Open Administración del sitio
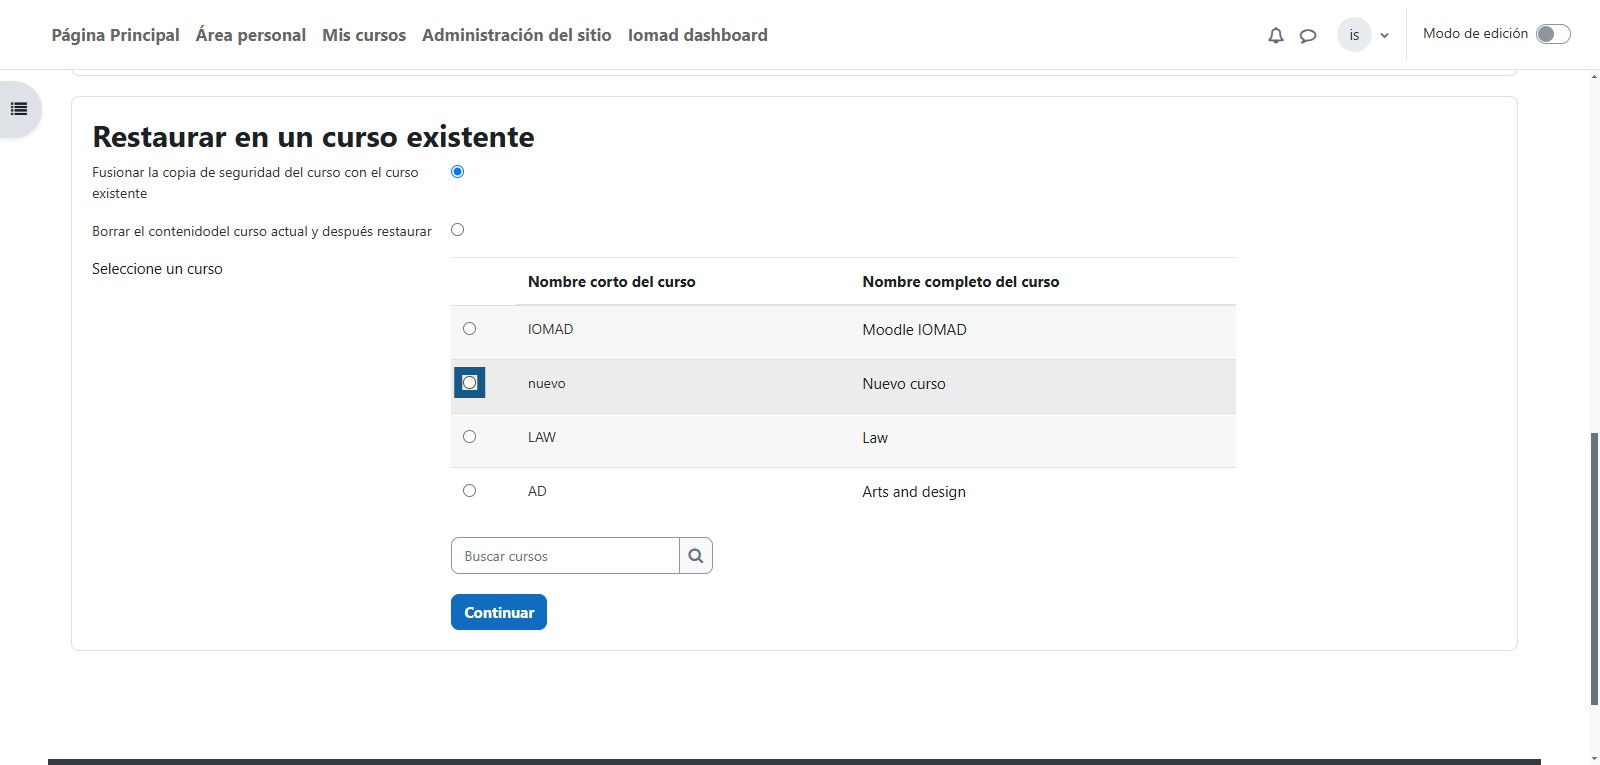The height and width of the screenshot is (765, 1600). tap(516, 35)
